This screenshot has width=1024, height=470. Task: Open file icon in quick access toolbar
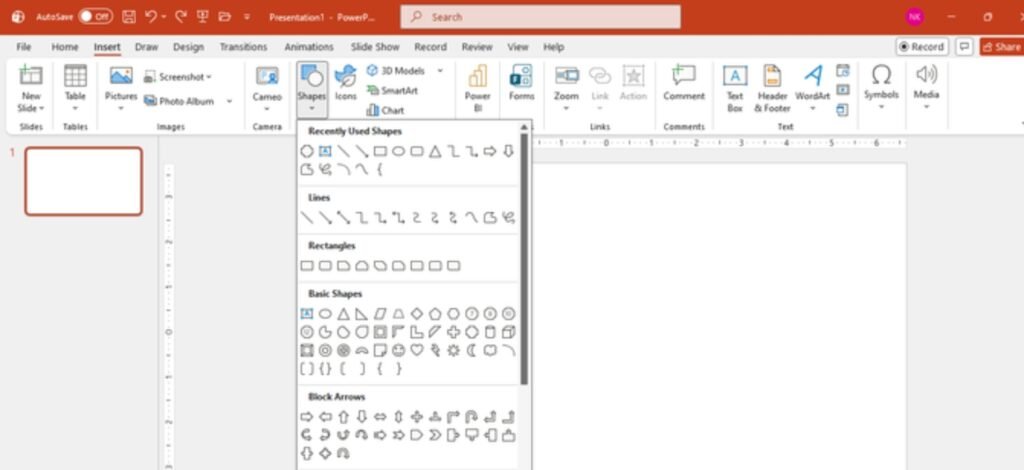click(225, 17)
